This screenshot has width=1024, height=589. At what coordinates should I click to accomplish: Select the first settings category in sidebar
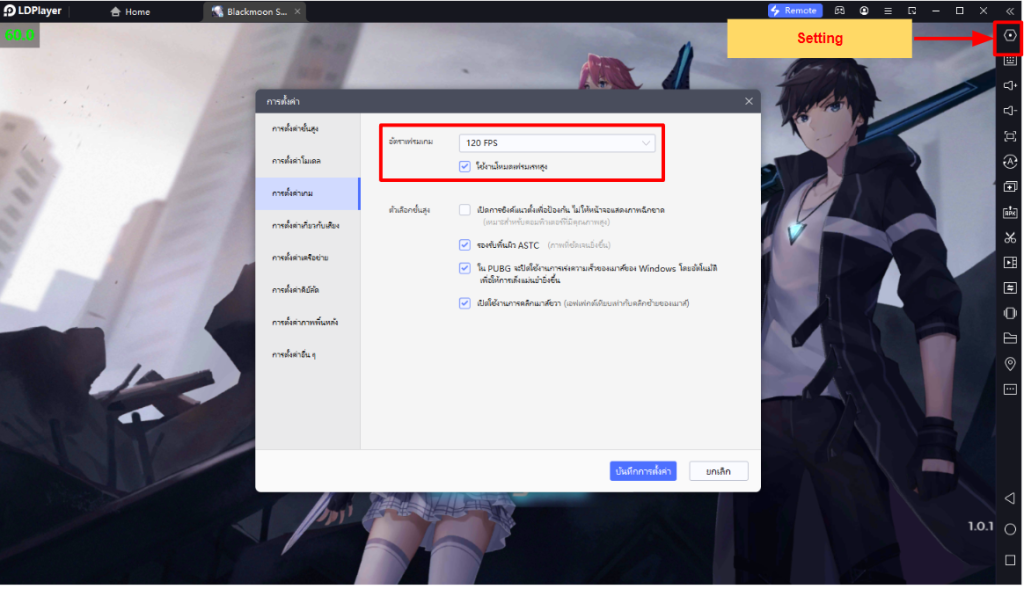click(295, 129)
